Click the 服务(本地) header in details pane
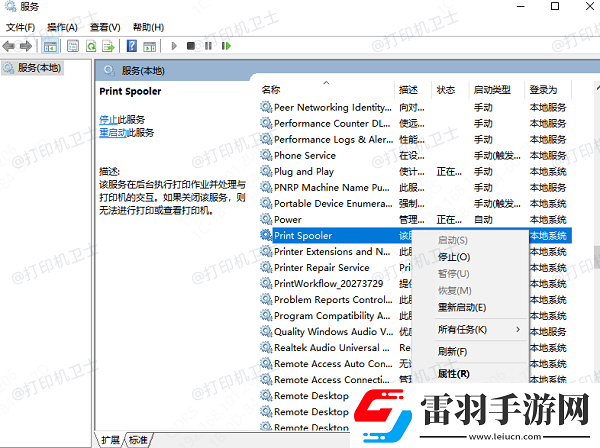The width and height of the screenshot is (600, 448). pyautogui.click(x=143, y=71)
